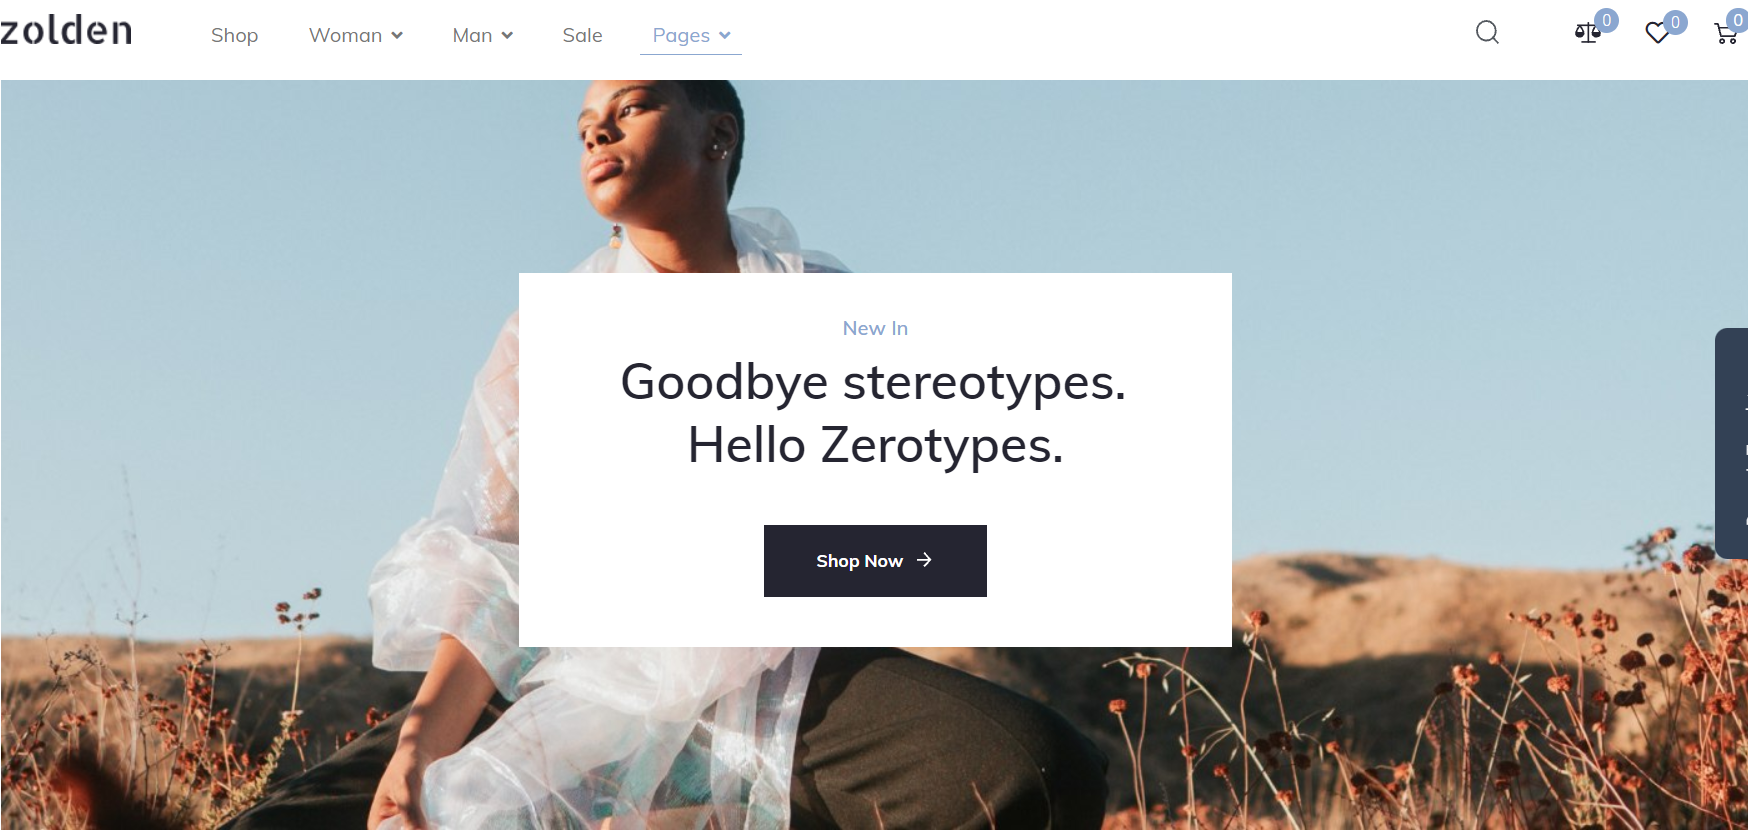Image resolution: width=1748 pixels, height=830 pixels.
Task: Expand the Woman menu chevron
Action: [x=397, y=36]
